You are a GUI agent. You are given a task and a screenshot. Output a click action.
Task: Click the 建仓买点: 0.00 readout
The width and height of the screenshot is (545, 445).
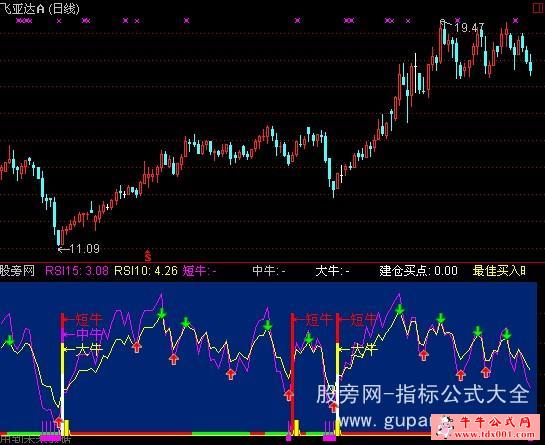(418, 270)
